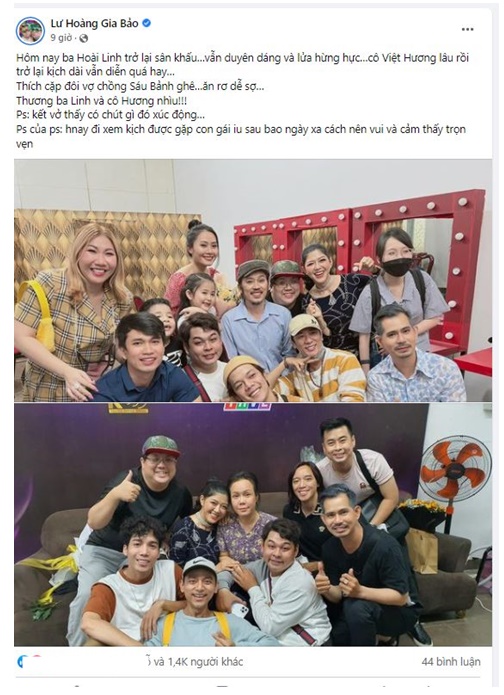Click the "Thích cặp đôi vợ chồng Sáu Bảnh" line
This screenshot has height=695, width=504.
140,86
